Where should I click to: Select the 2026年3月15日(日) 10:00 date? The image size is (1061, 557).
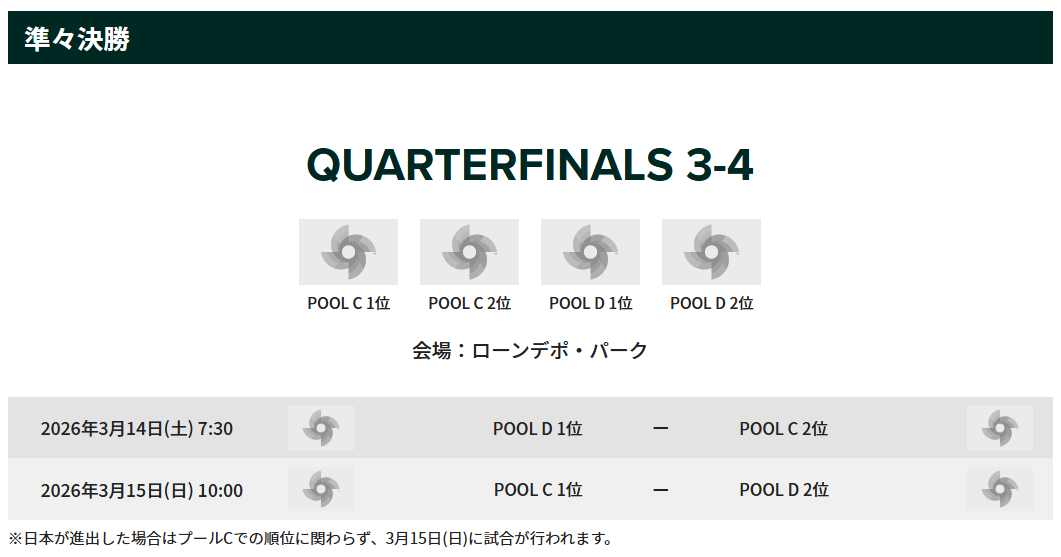click(141, 490)
